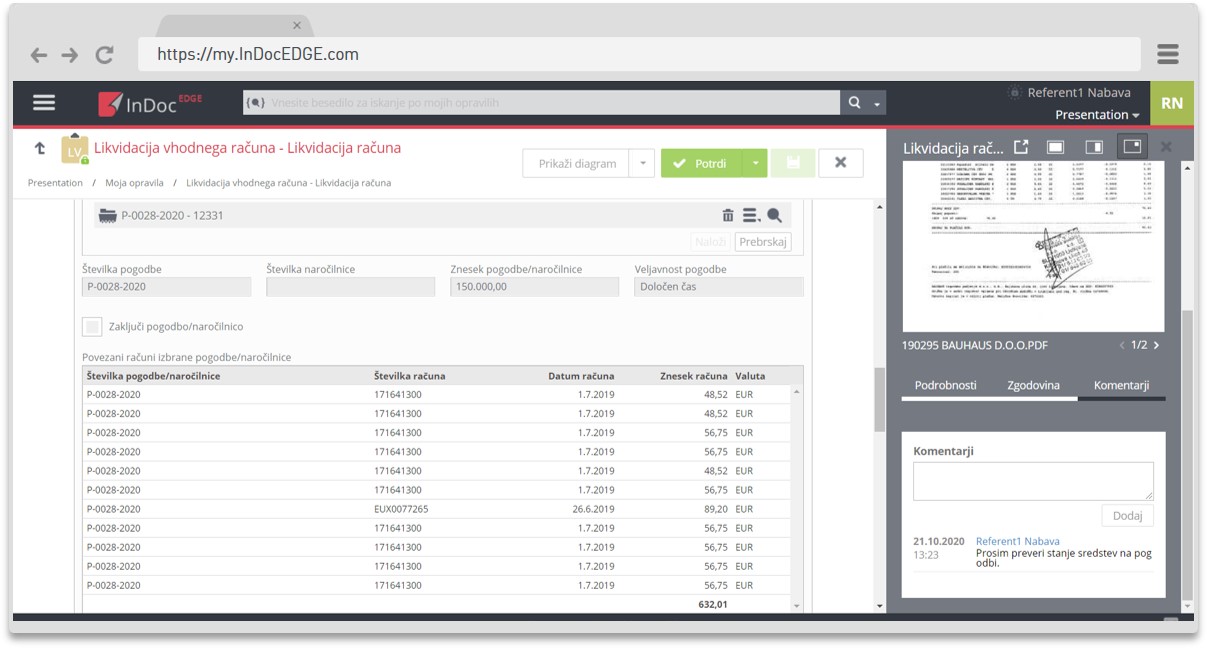Check the Zaključi pogodbo/naročilnico checkbox
Viewport: 1207px width, 648px height.
(92, 327)
